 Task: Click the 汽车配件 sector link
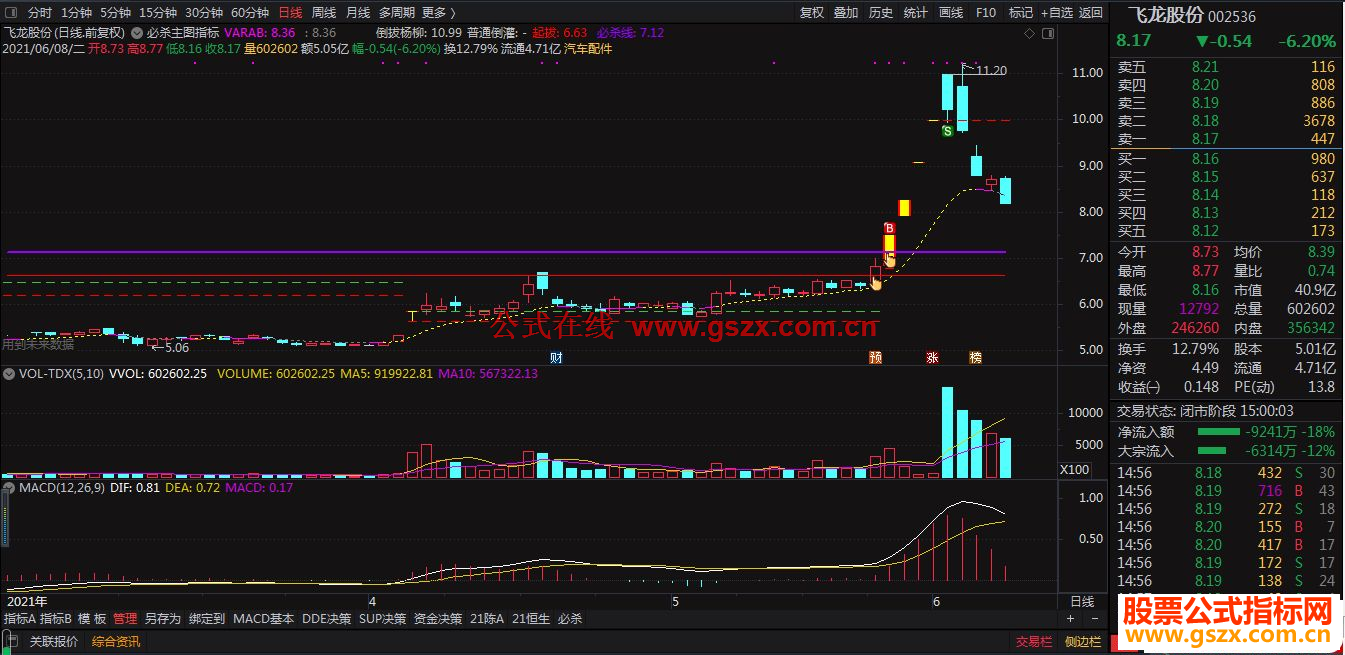point(588,48)
